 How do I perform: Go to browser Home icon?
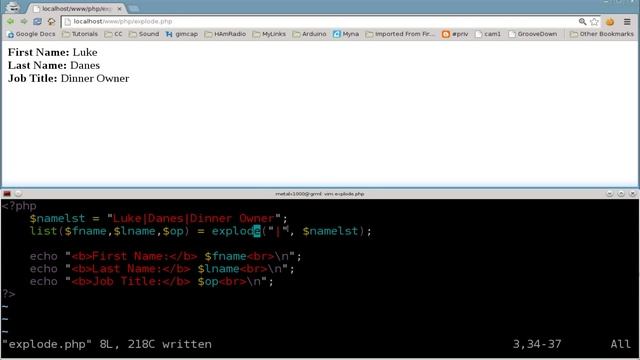tap(51, 21)
